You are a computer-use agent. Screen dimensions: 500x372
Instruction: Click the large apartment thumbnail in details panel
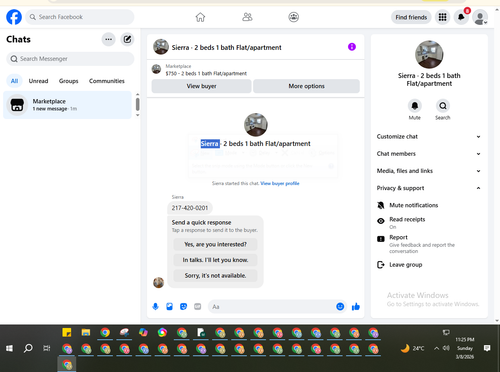click(429, 55)
